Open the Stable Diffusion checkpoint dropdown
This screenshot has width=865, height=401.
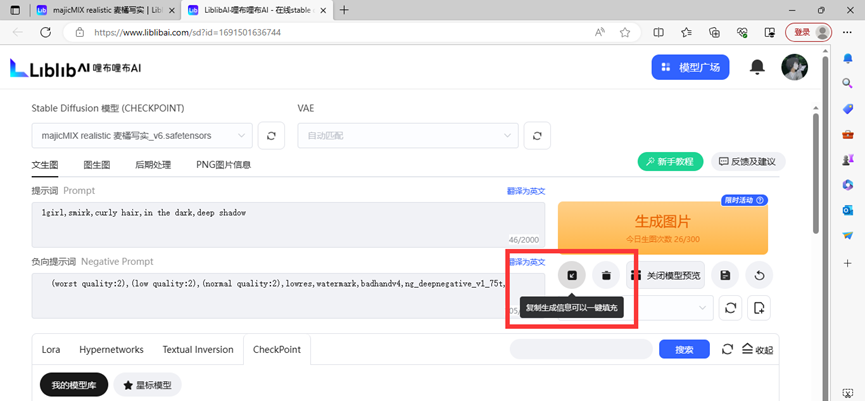[x=142, y=136]
